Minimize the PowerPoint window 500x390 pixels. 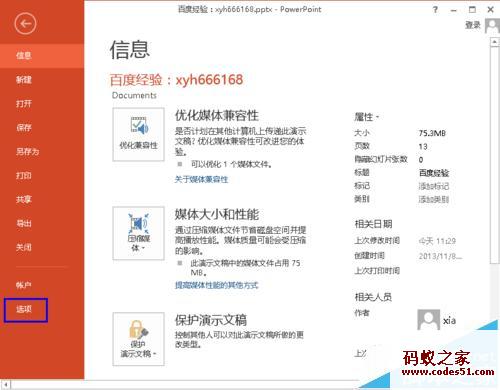click(453, 10)
